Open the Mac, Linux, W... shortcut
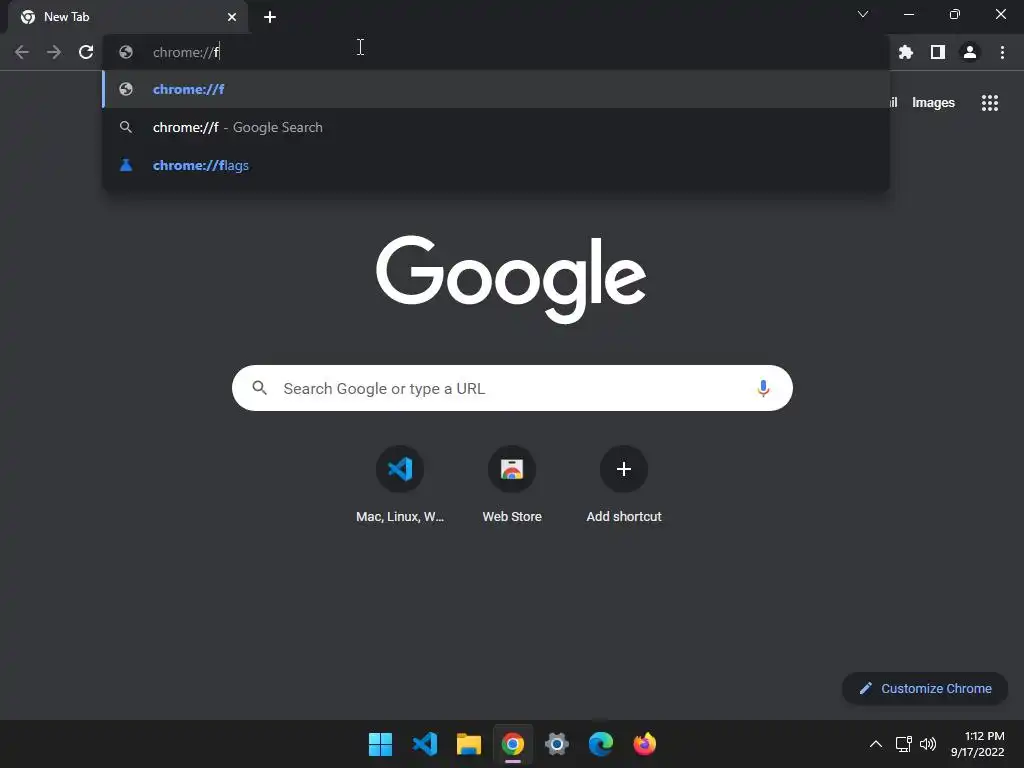 point(400,469)
